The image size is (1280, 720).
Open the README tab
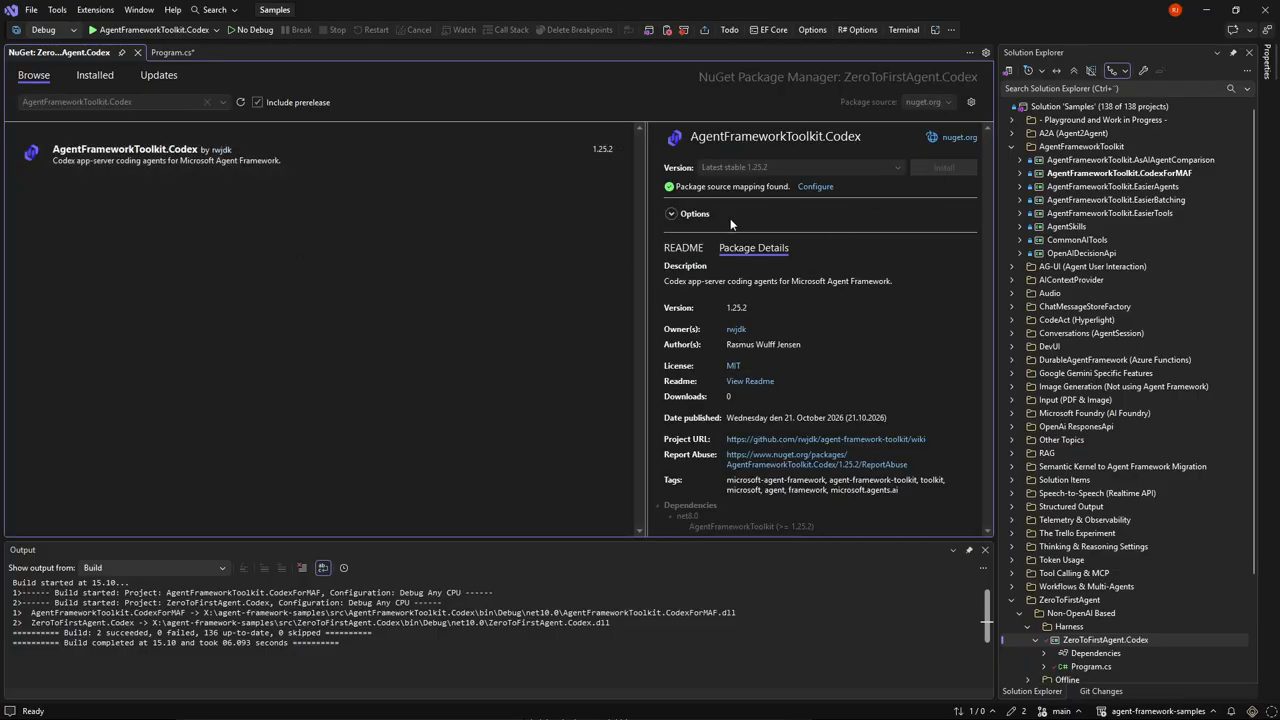683,248
